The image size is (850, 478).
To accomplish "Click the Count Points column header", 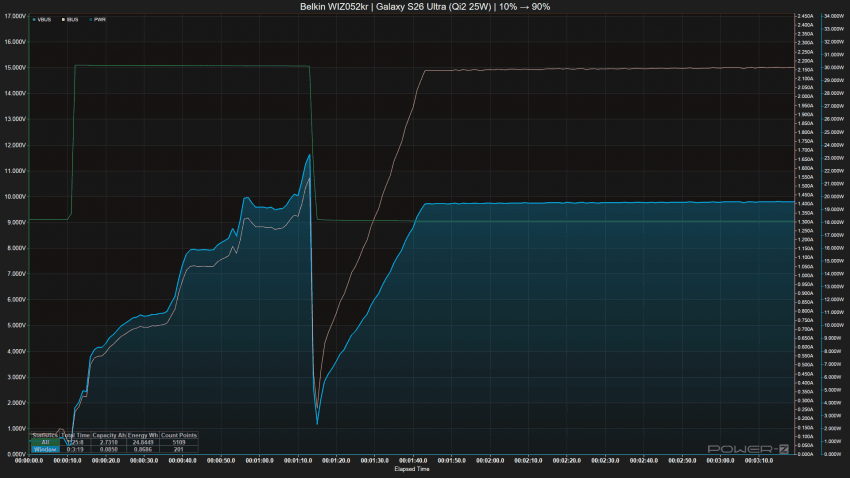I will [179, 435].
